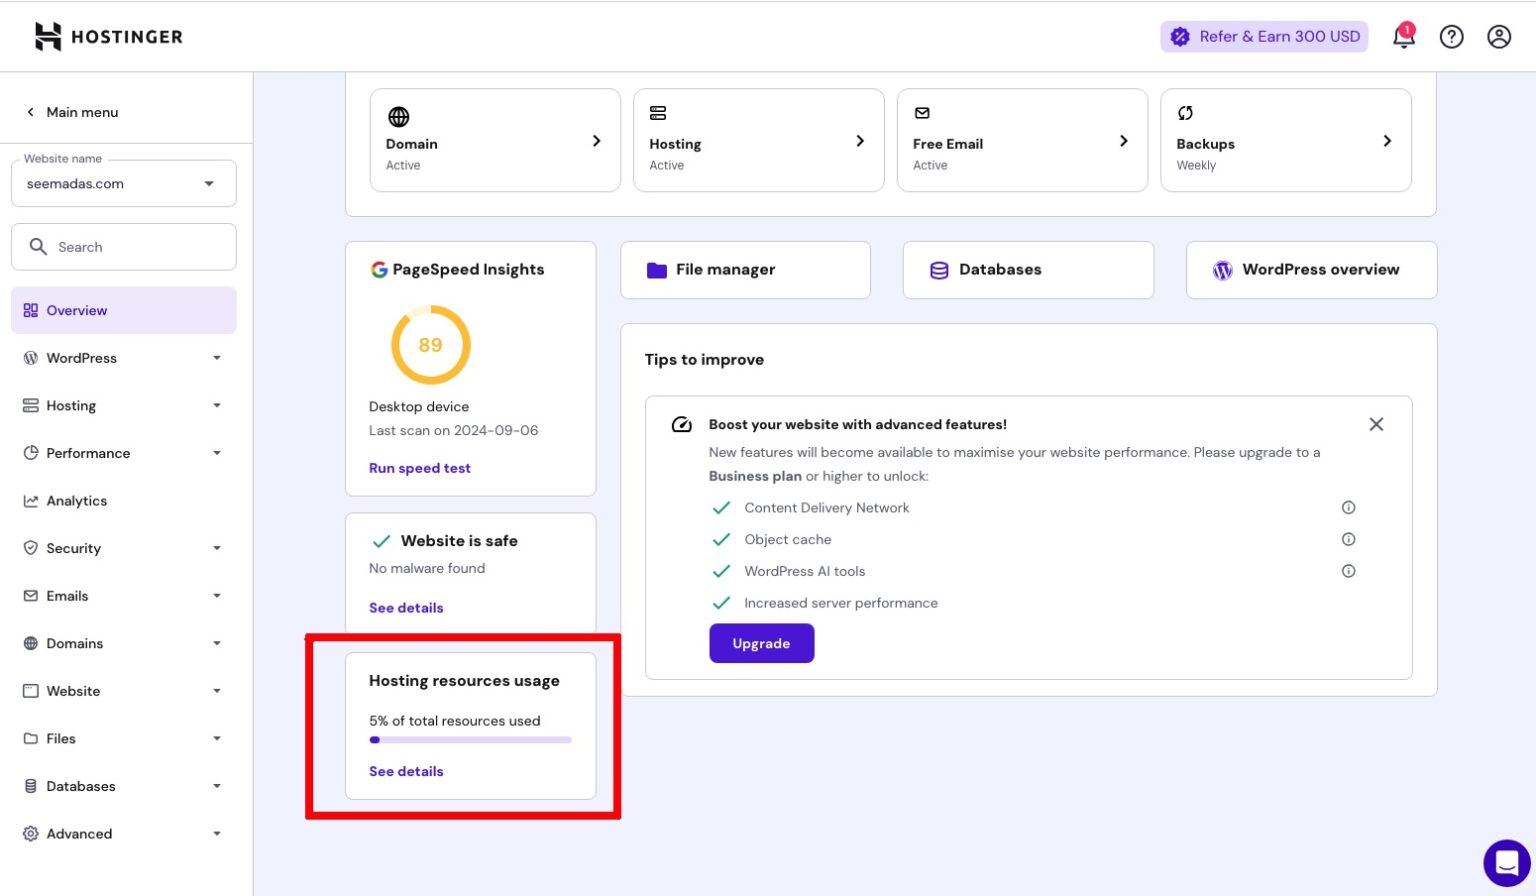The height and width of the screenshot is (896, 1536).
Task: Open the File manager card
Action: (x=745, y=270)
